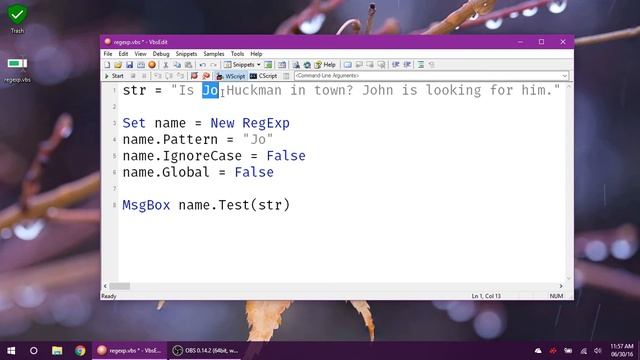
Task: Click 'RegExp' on line 3
Action: (266, 123)
